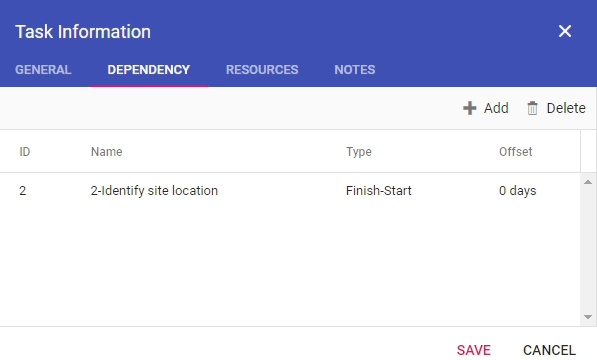Click the trash can icon beside Delete
This screenshot has height=360, width=597.
(x=532, y=108)
